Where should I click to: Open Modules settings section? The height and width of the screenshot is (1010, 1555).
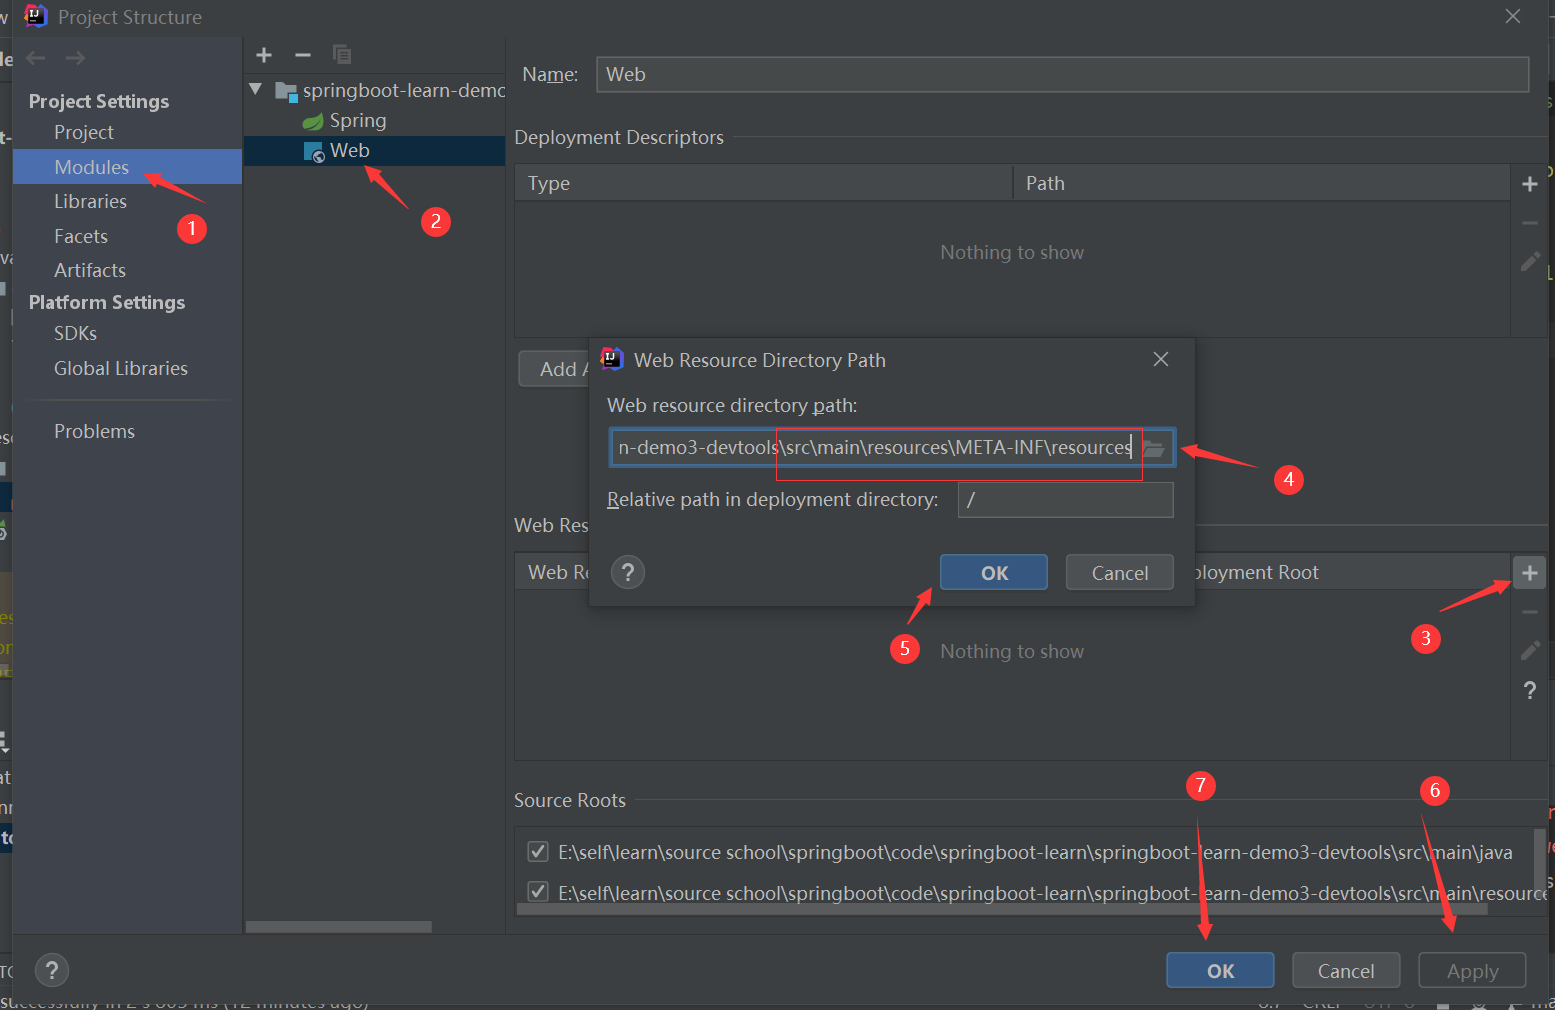point(127,167)
